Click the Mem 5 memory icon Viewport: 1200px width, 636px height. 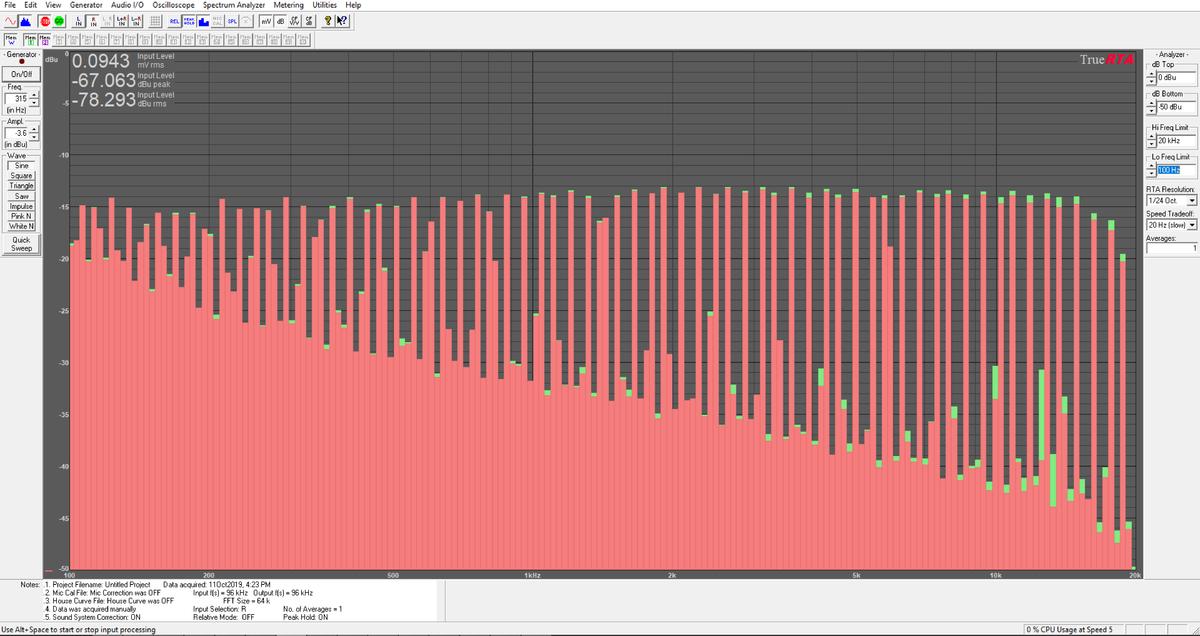point(87,39)
